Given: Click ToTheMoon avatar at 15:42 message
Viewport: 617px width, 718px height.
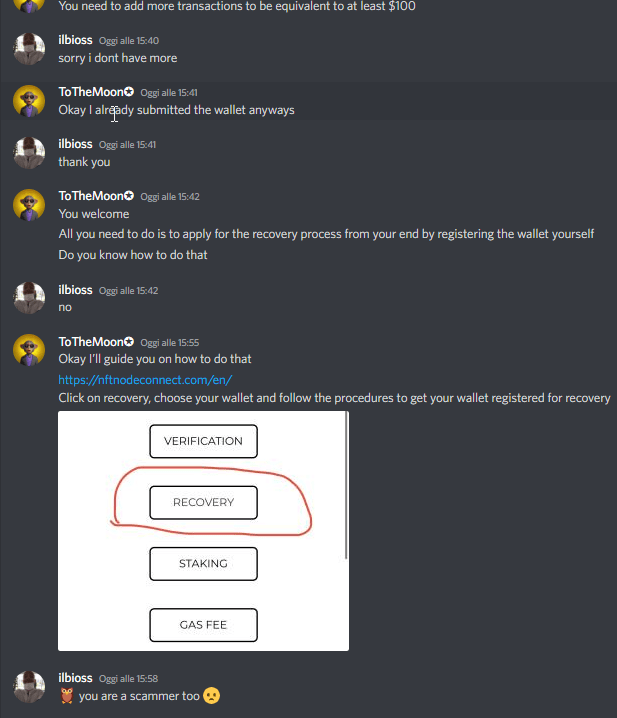Looking at the screenshot, I should (x=29, y=205).
